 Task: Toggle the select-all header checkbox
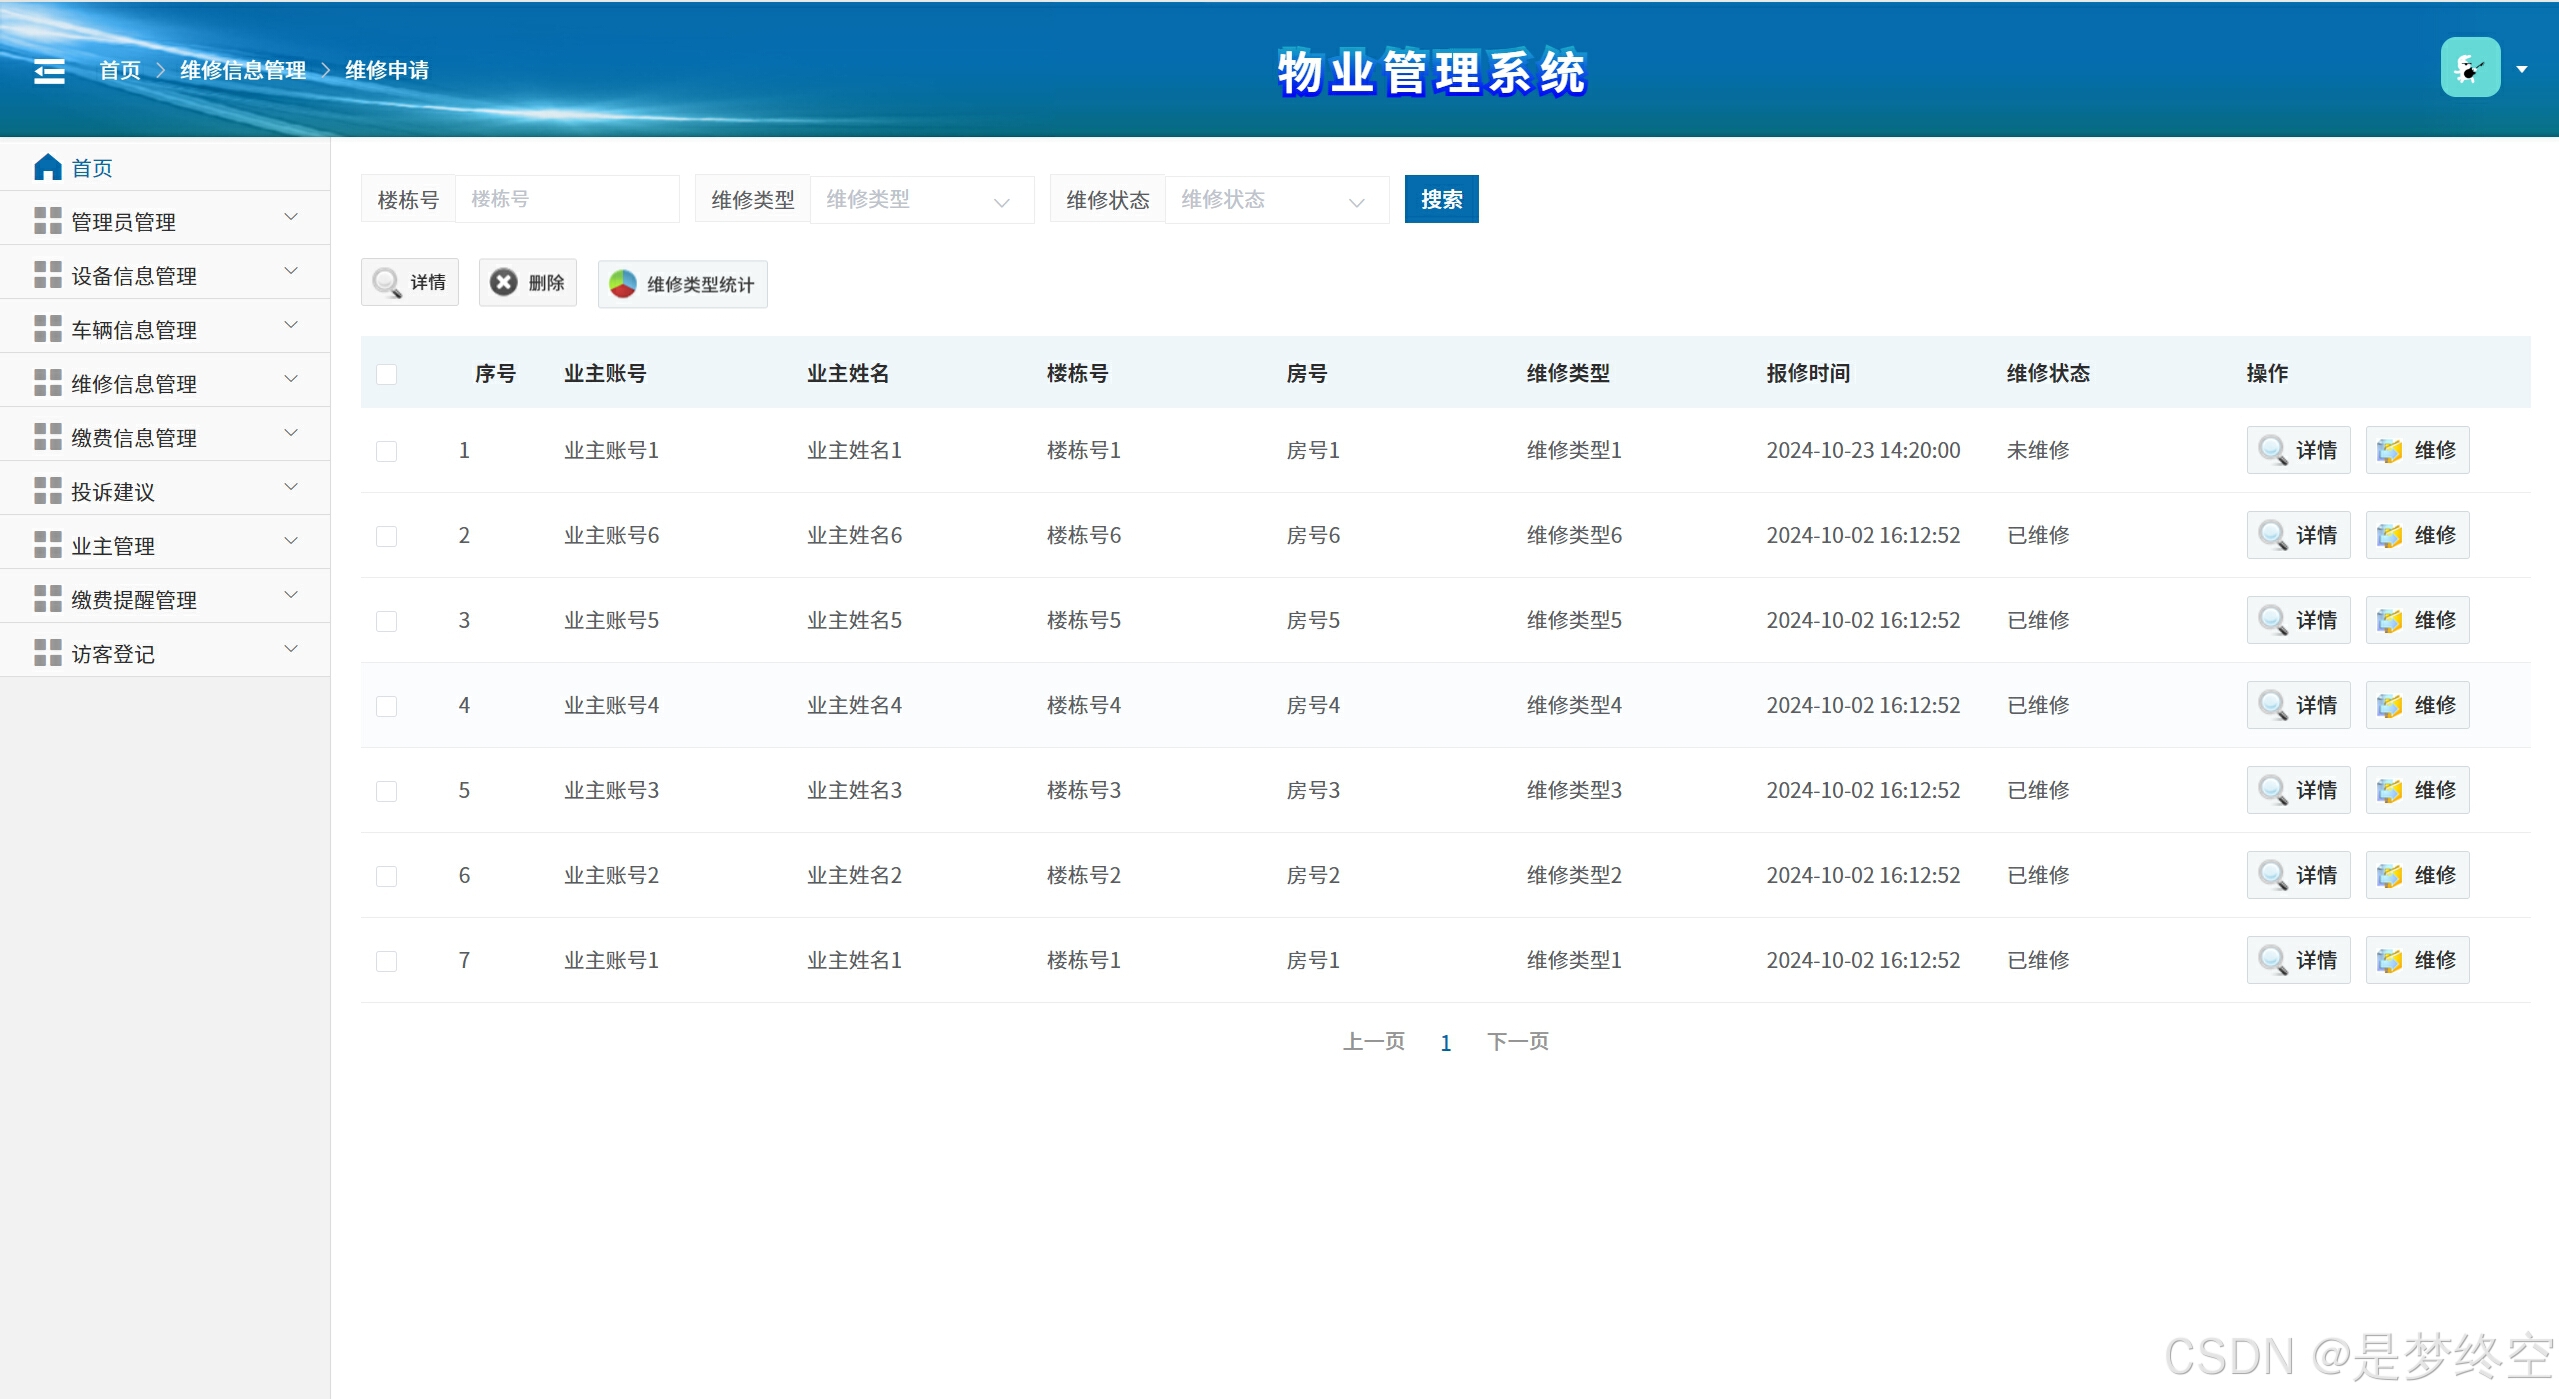coord(386,374)
